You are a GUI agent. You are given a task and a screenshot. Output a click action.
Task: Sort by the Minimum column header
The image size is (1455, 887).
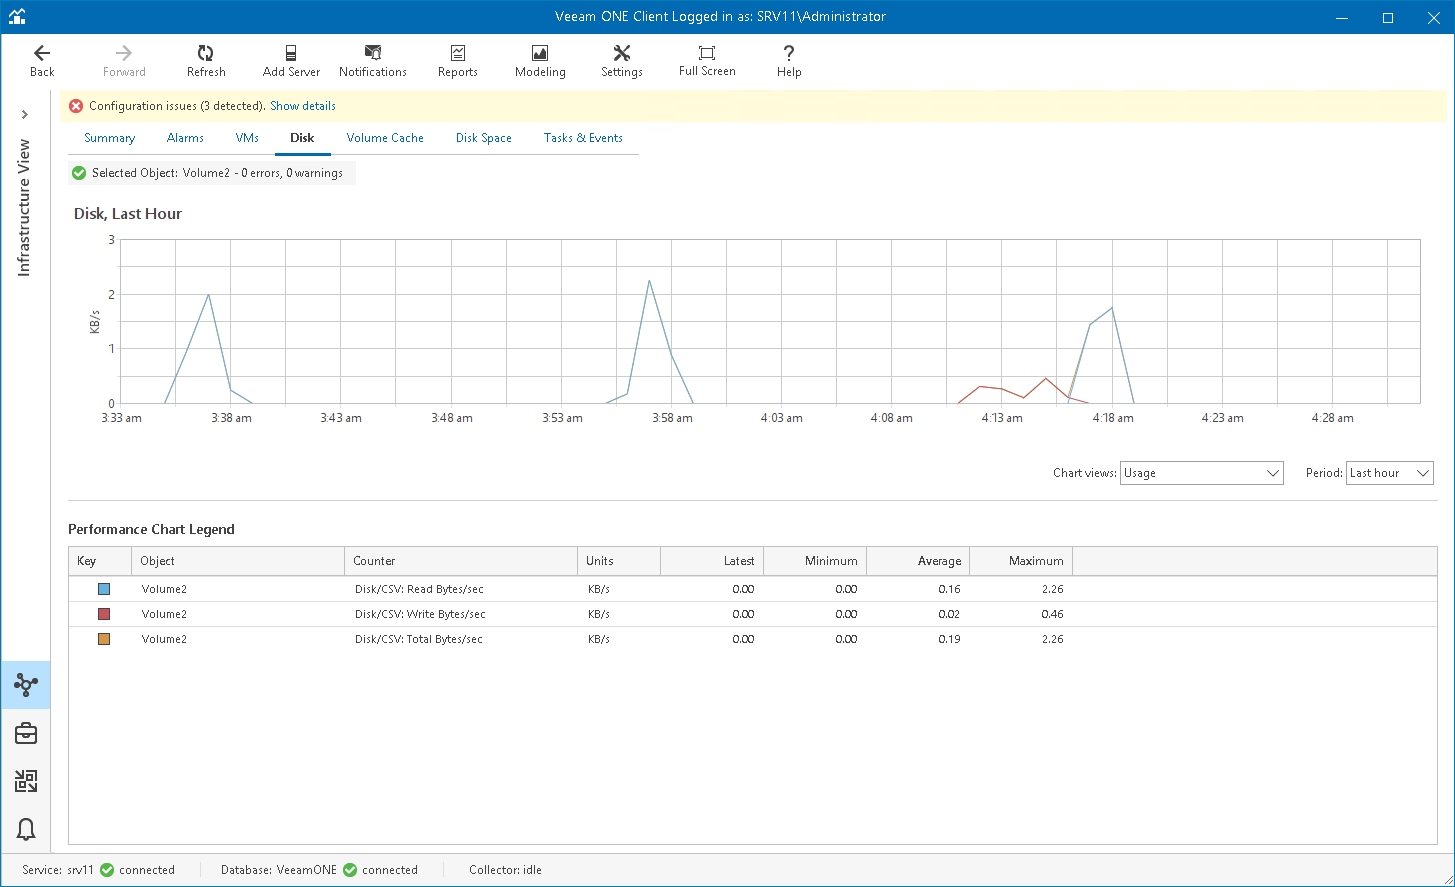tap(815, 561)
